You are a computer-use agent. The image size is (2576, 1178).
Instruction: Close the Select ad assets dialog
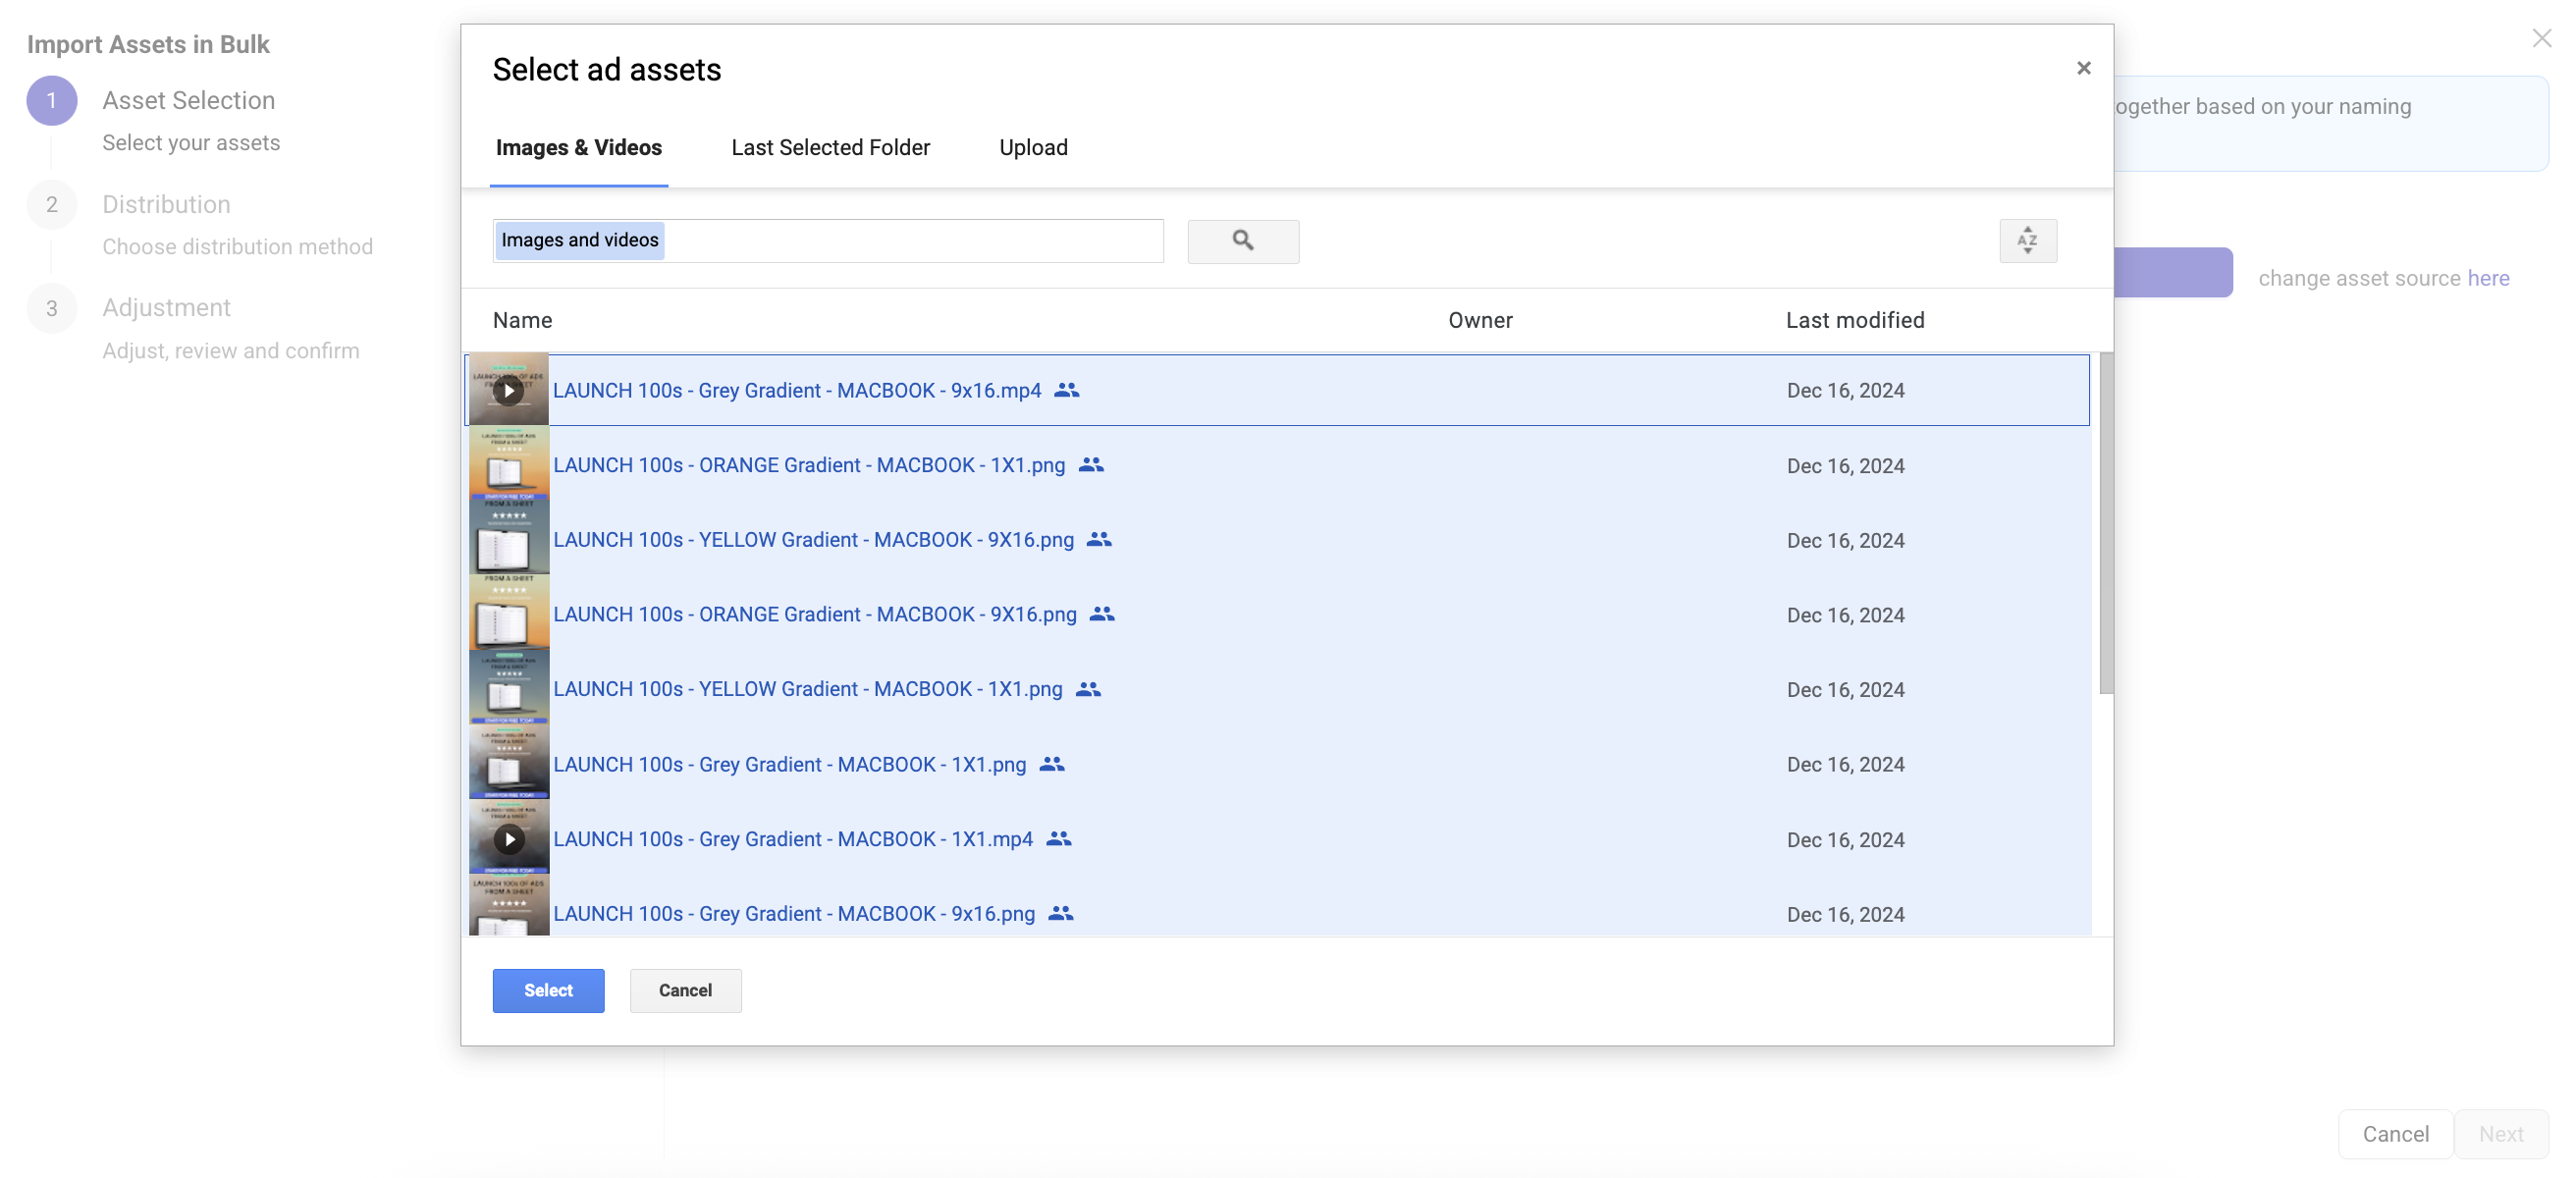point(2083,68)
